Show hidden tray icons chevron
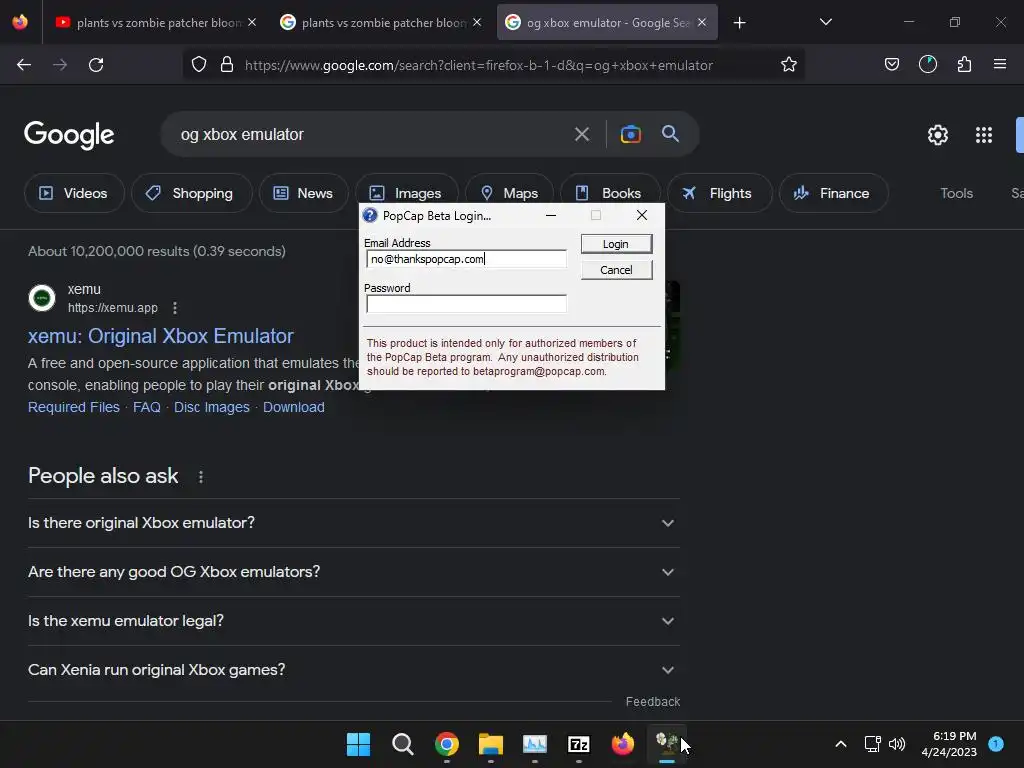 tap(841, 744)
